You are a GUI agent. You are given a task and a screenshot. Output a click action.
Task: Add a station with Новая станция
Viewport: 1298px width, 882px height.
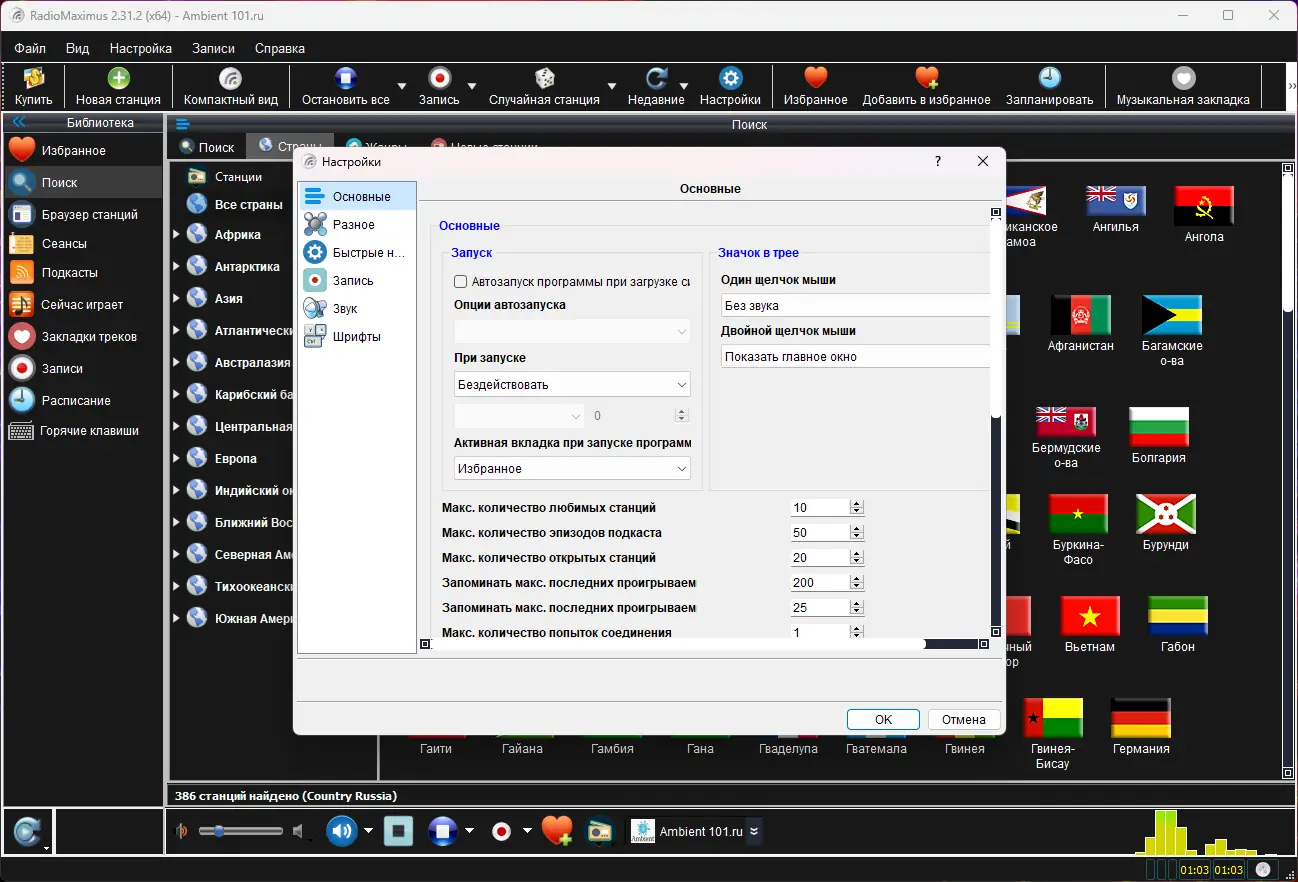click(x=118, y=86)
